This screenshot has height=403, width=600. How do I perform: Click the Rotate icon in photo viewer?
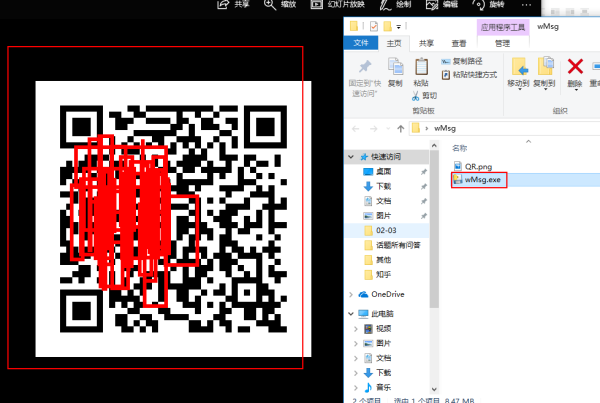click(x=479, y=5)
